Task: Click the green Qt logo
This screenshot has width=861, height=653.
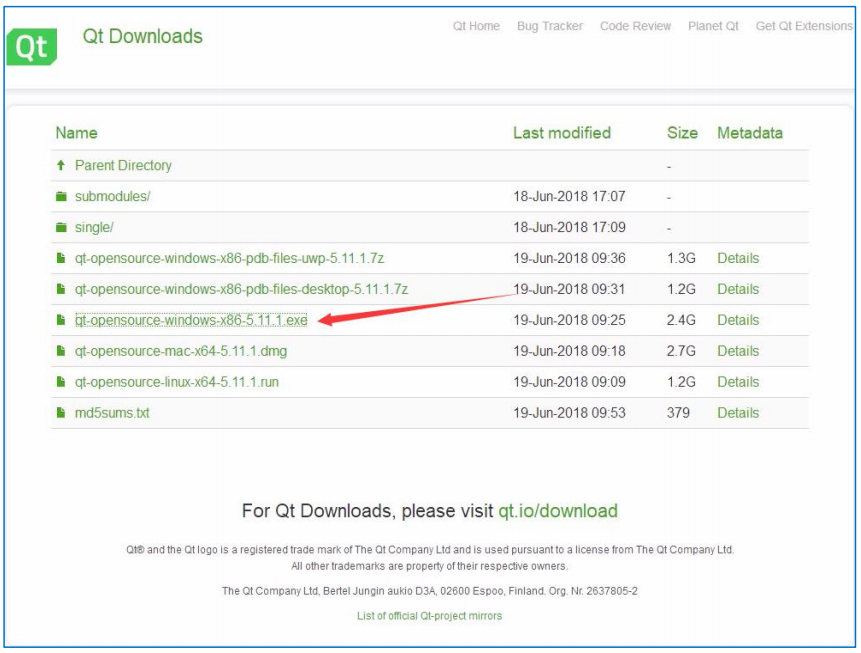Action: 31,46
